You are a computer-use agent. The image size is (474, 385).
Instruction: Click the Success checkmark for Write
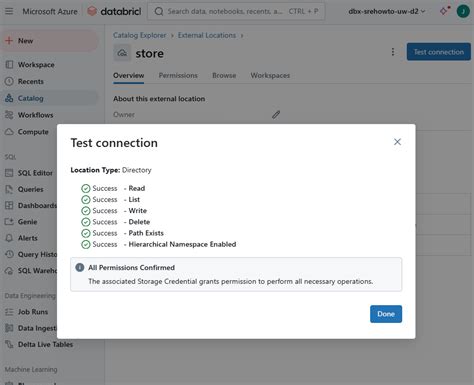pos(86,211)
